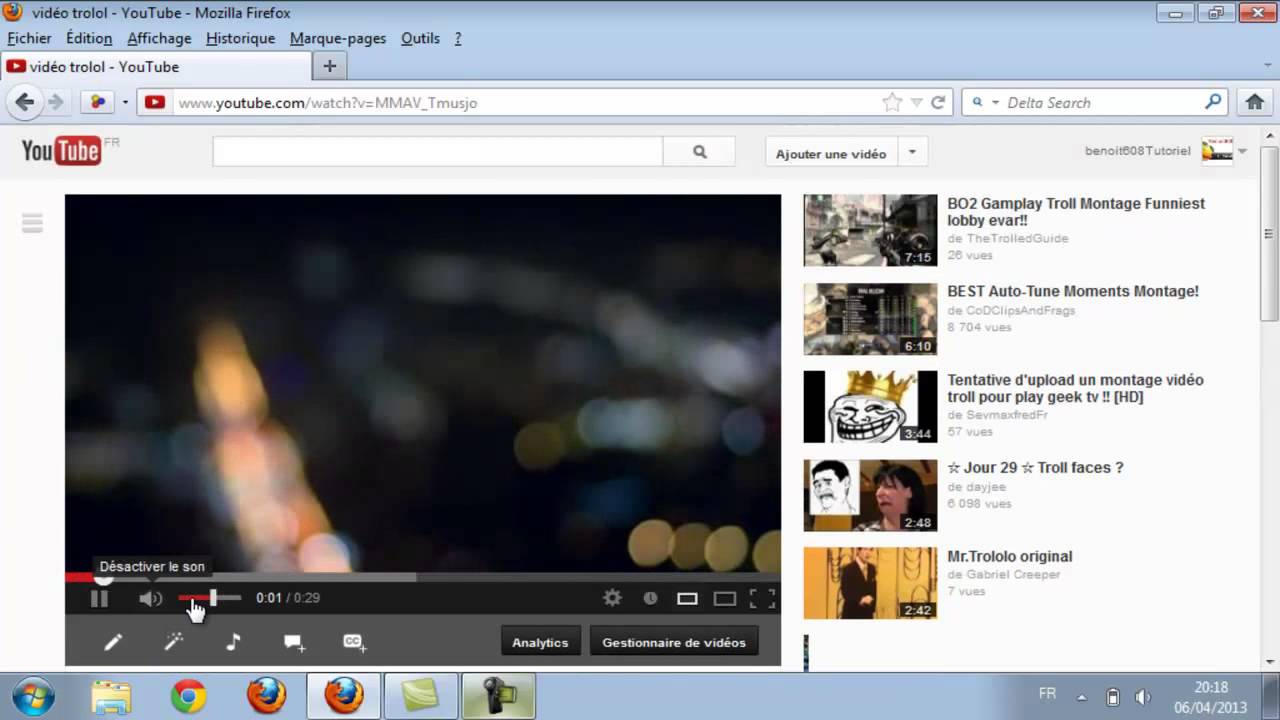The image size is (1280, 720).
Task: Focus the YouTube search field
Action: pos(437,152)
